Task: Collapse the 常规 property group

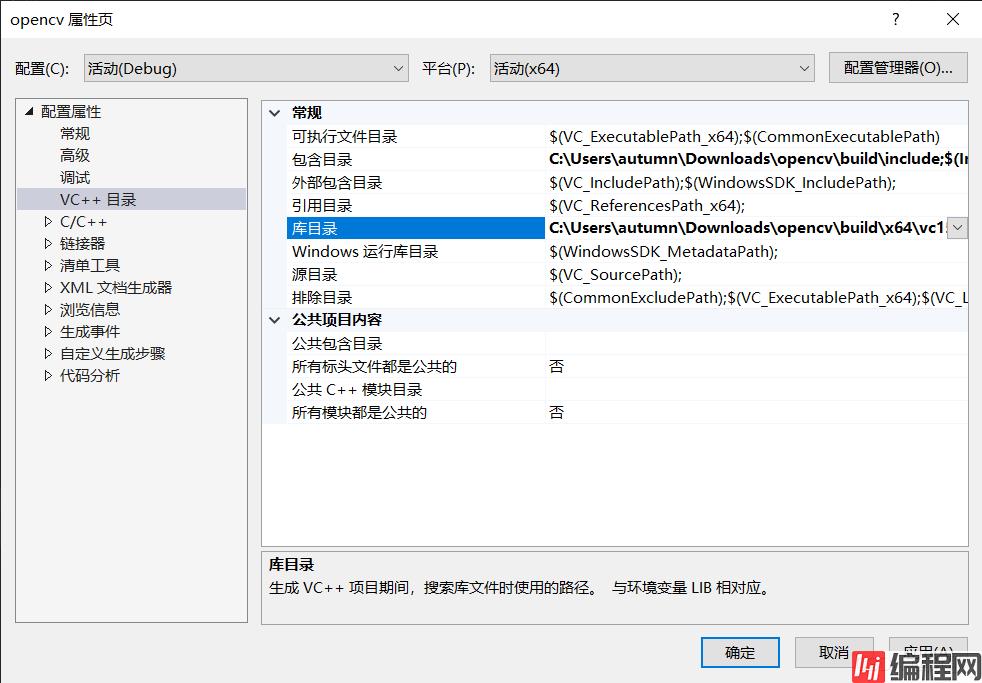Action: point(275,113)
